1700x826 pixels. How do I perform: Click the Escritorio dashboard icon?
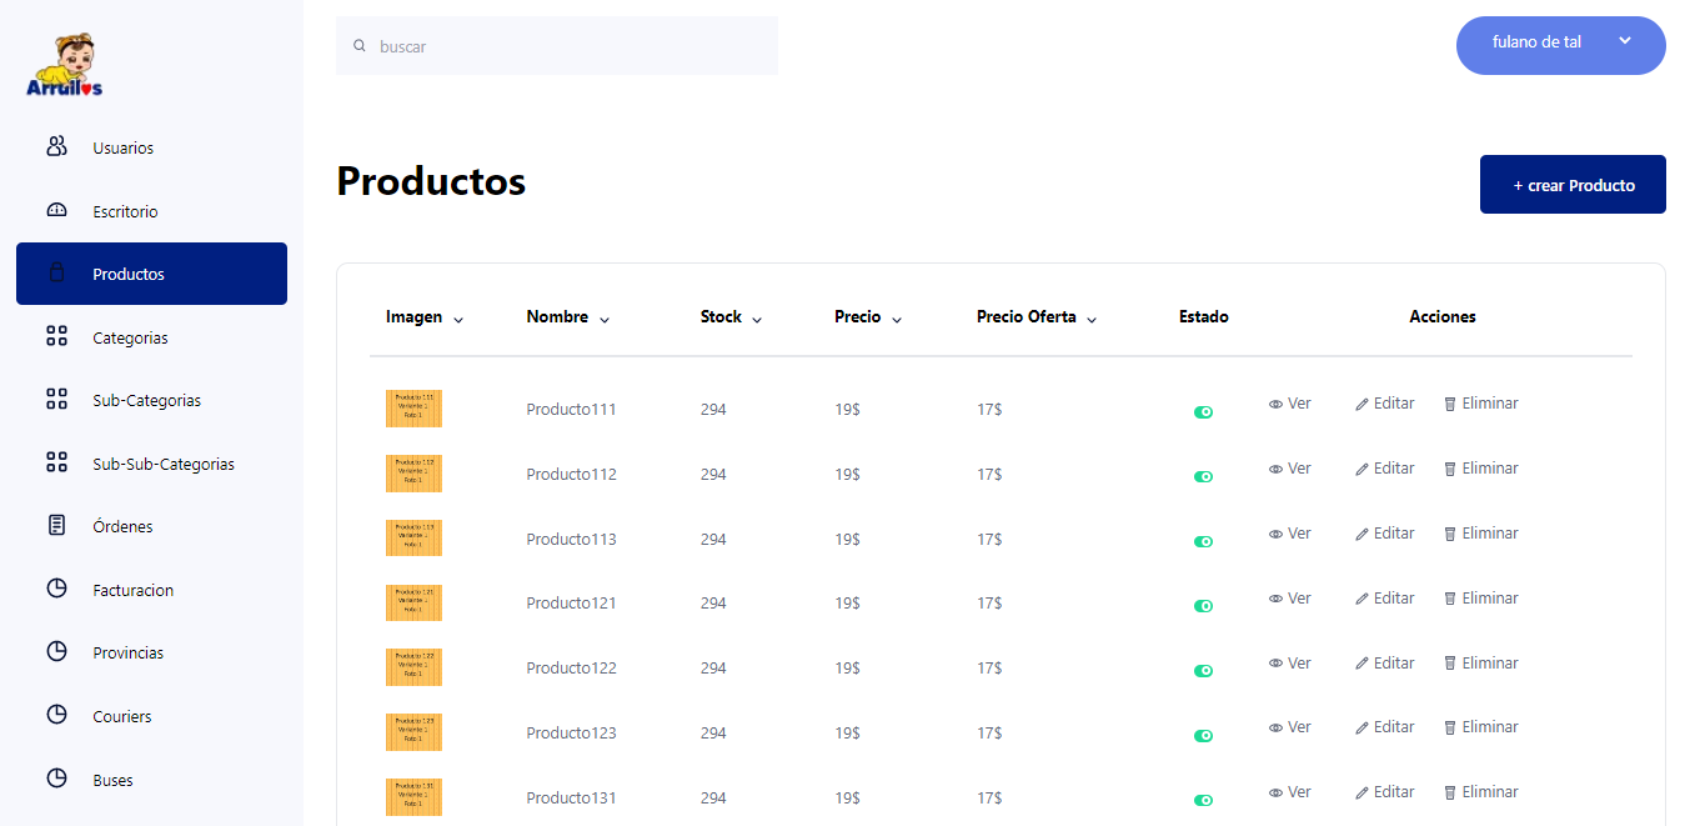pyautogui.click(x=57, y=210)
